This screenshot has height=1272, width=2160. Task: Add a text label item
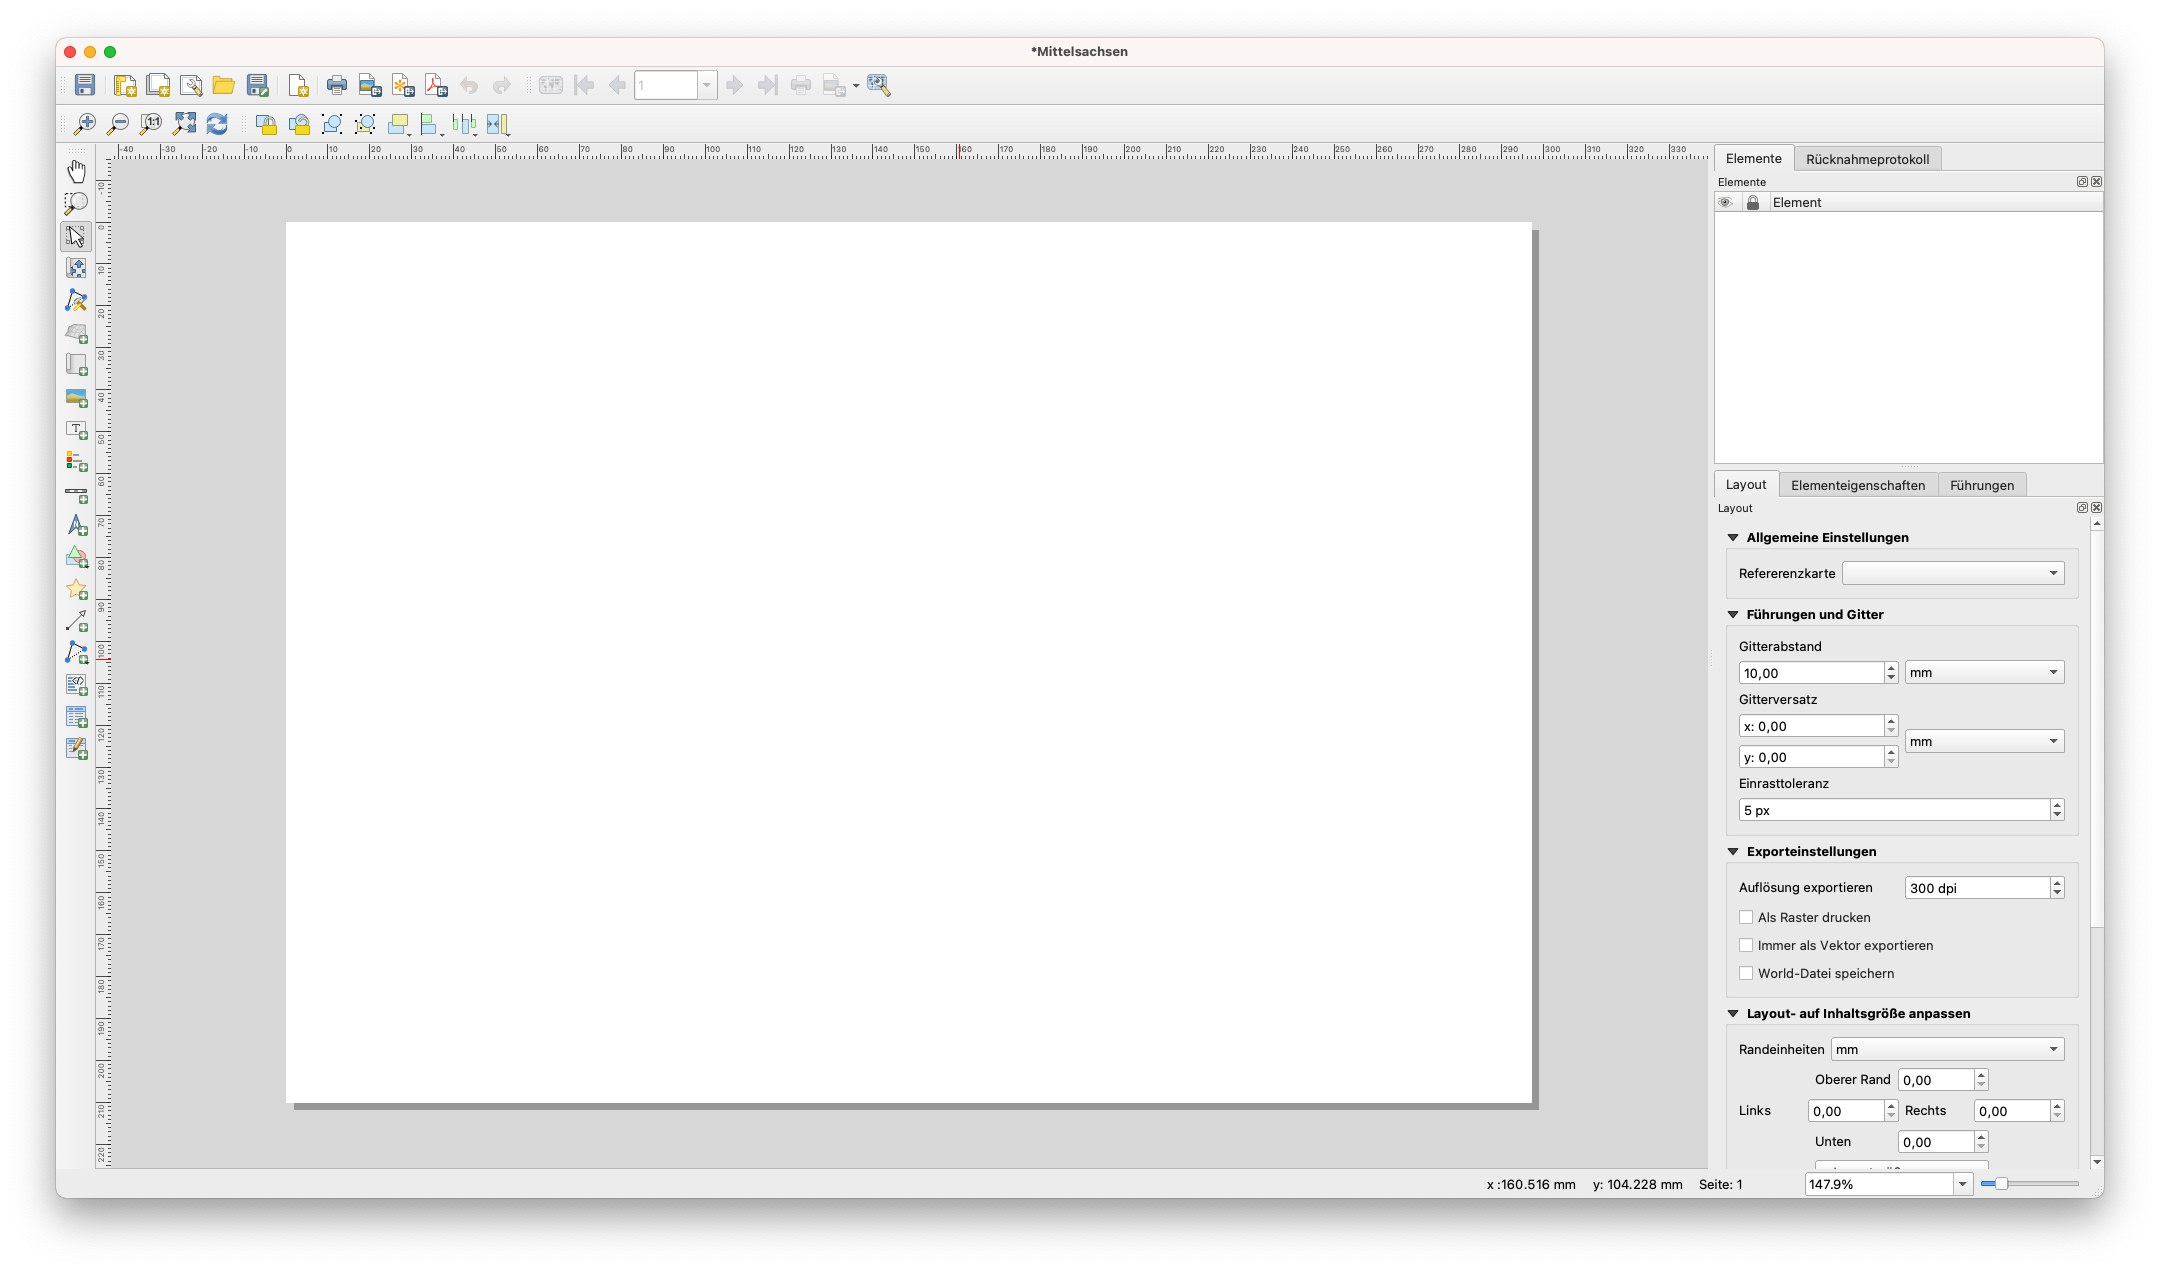click(x=76, y=430)
